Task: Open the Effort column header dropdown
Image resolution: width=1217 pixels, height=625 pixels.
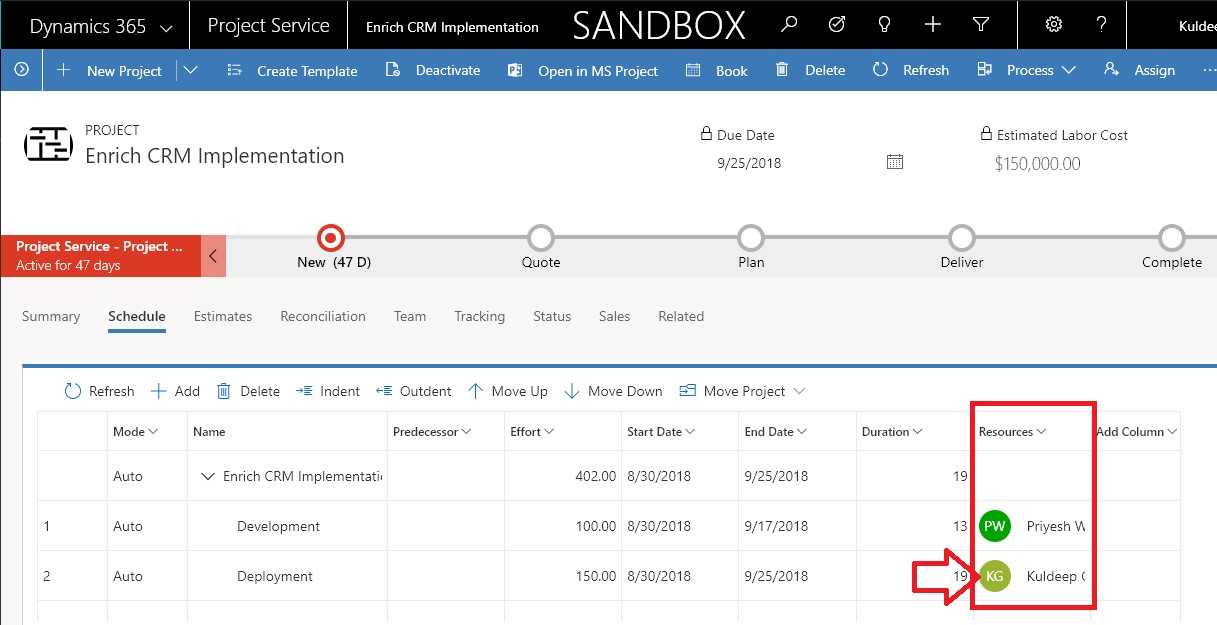Action: 548,432
